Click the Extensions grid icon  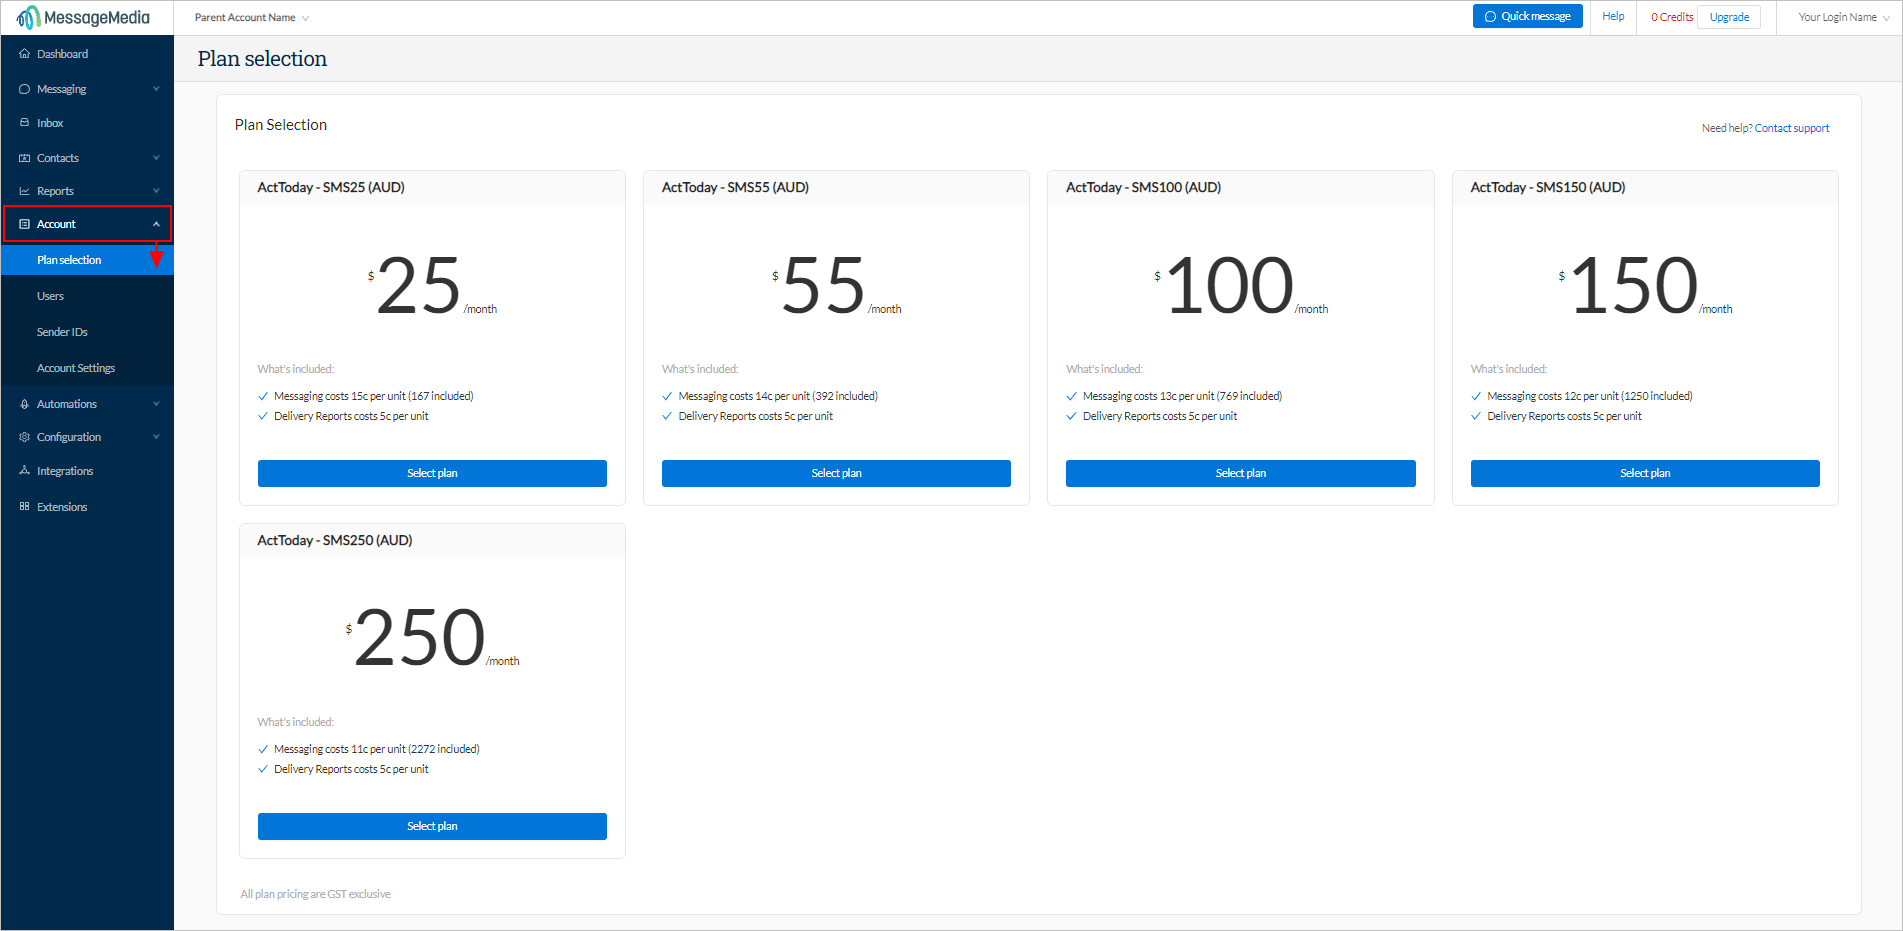25,507
